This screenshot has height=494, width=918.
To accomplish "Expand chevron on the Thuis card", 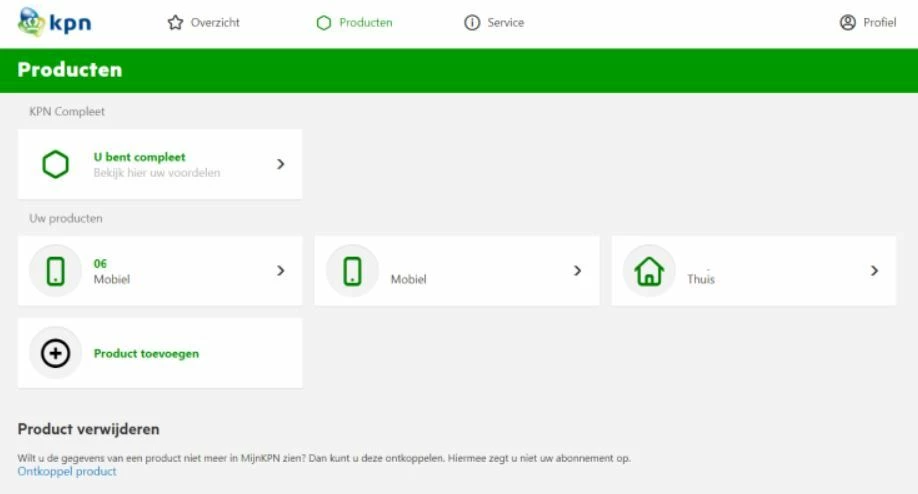I will 875,271.
